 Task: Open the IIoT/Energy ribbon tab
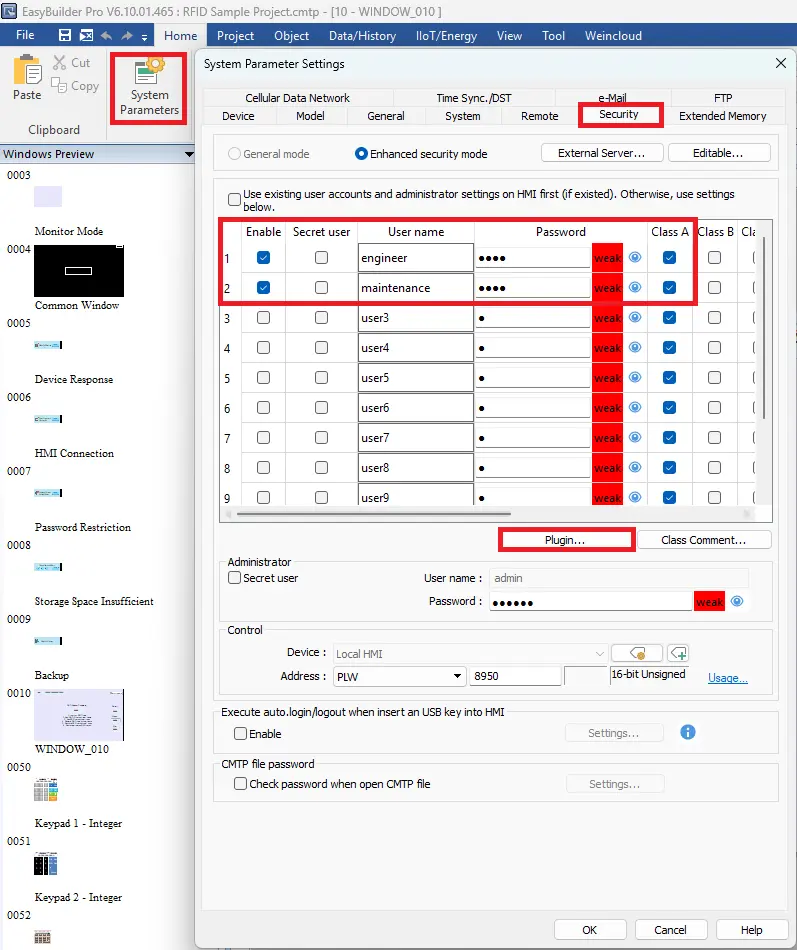tap(446, 36)
